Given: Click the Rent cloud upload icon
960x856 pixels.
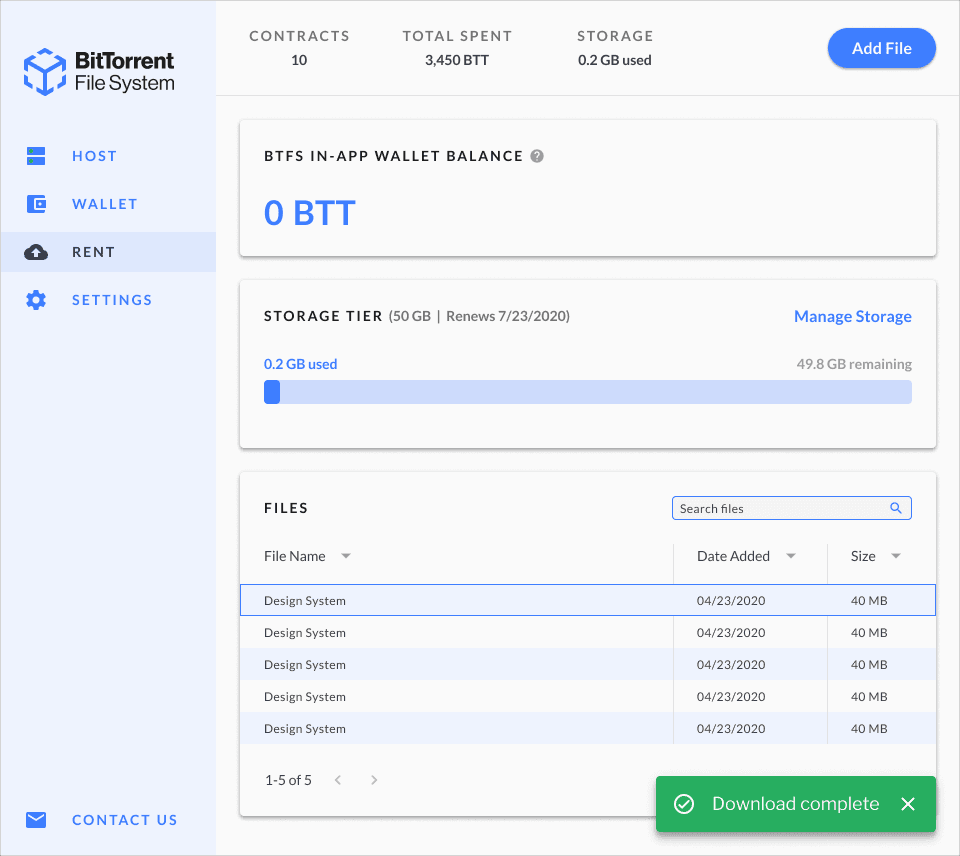Looking at the screenshot, I should point(36,252).
